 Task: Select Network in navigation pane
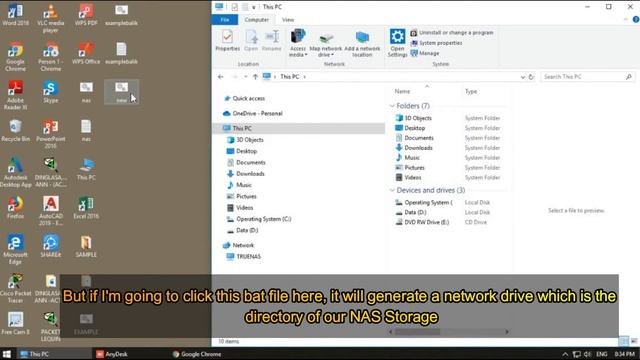click(239, 245)
